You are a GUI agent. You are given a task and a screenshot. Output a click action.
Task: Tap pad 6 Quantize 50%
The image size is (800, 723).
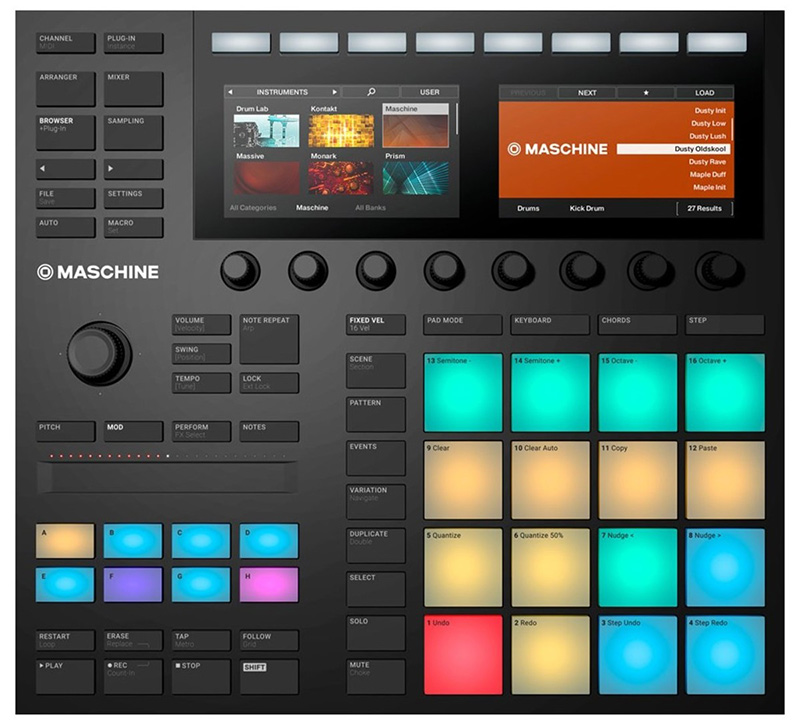(551, 567)
